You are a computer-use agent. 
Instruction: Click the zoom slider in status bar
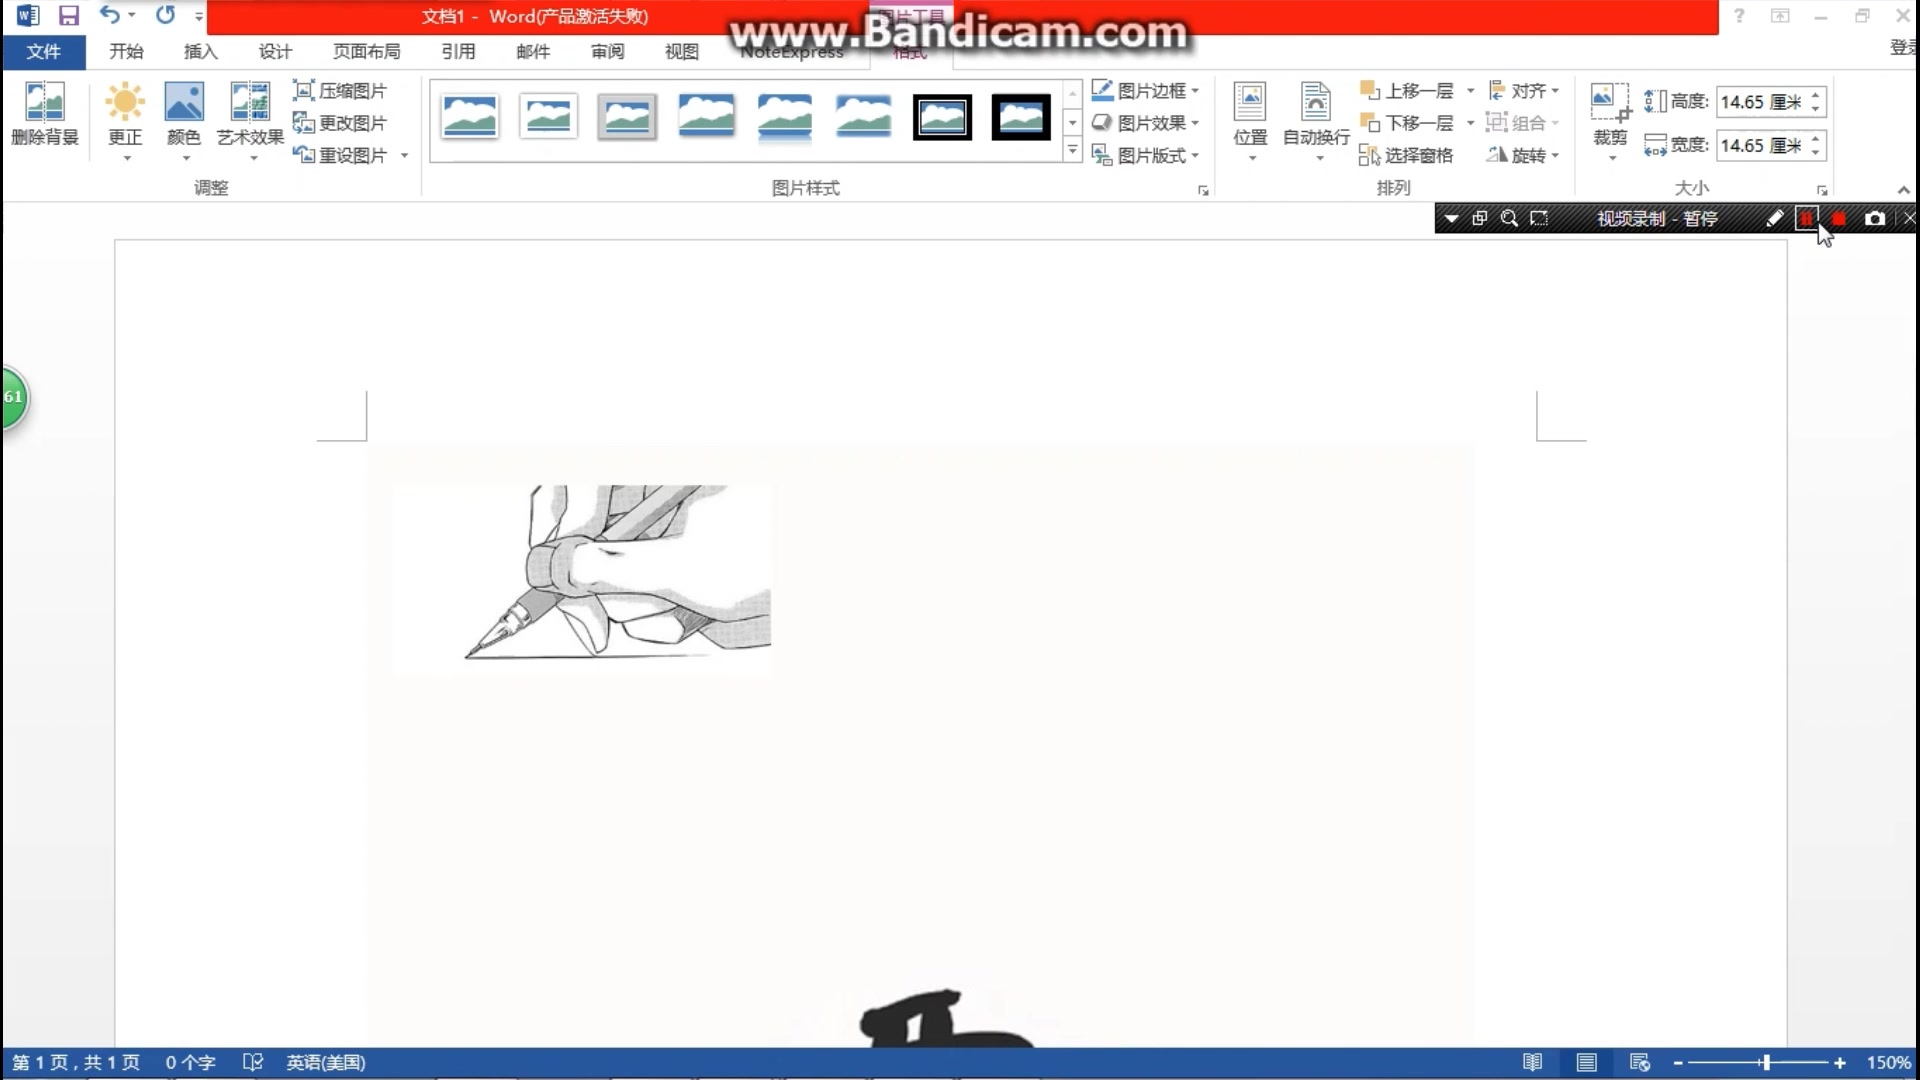tap(1766, 1062)
